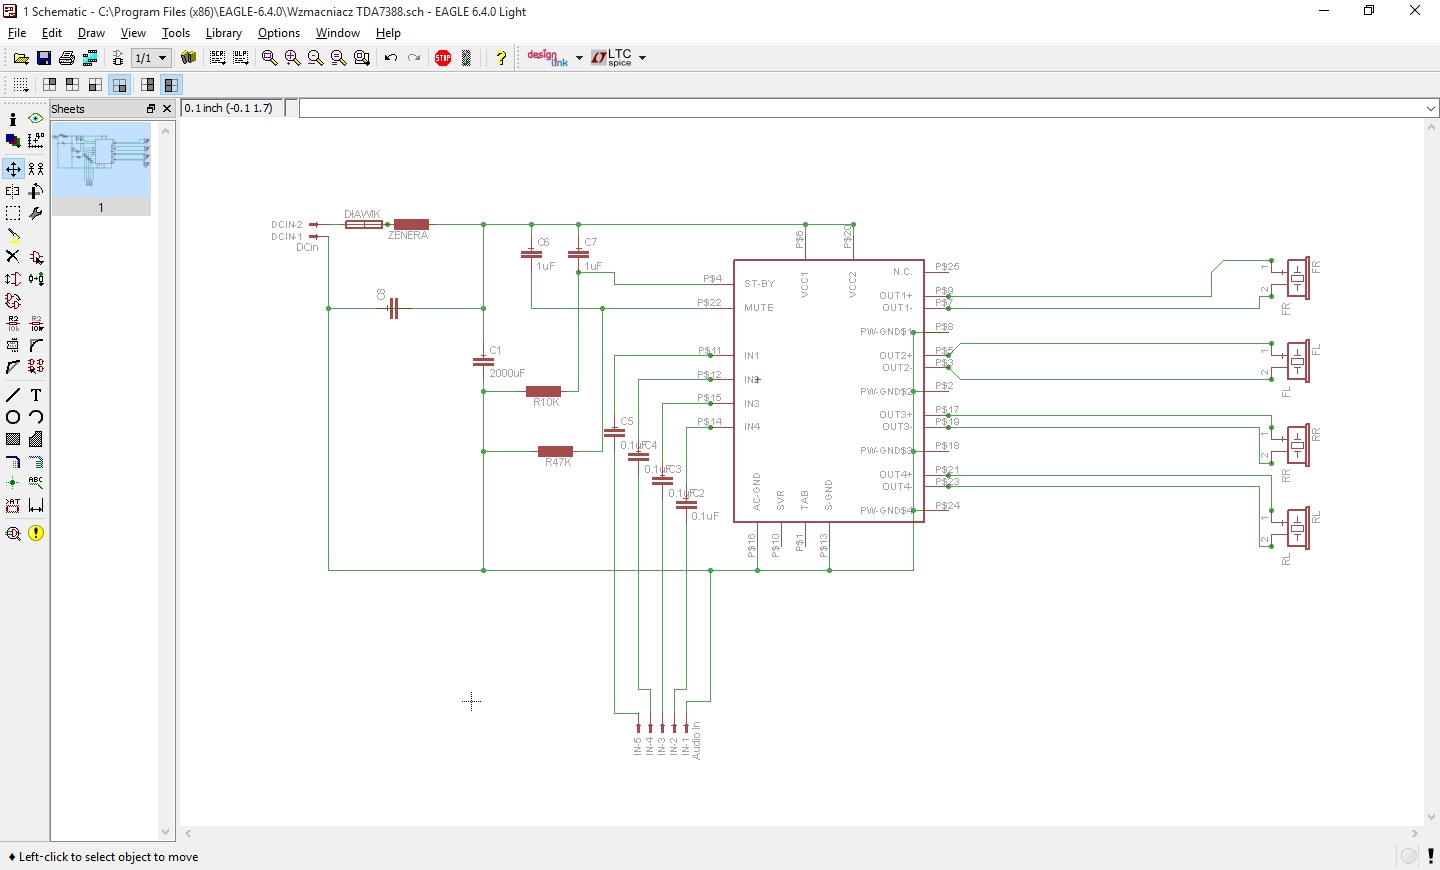Run the ERC check tool

click(13, 533)
